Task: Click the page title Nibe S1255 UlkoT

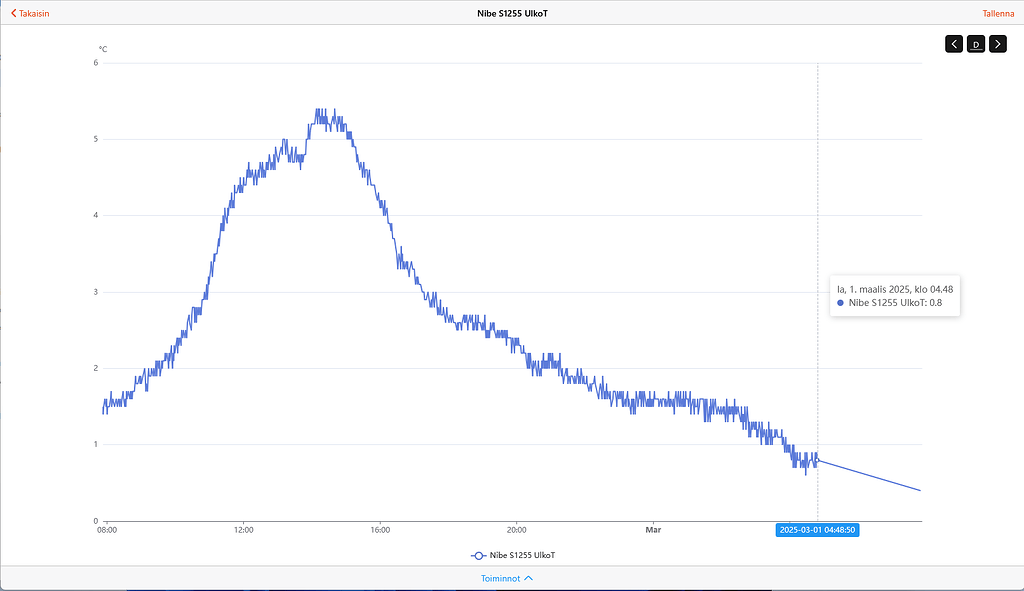Action: [x=512, y=13]
